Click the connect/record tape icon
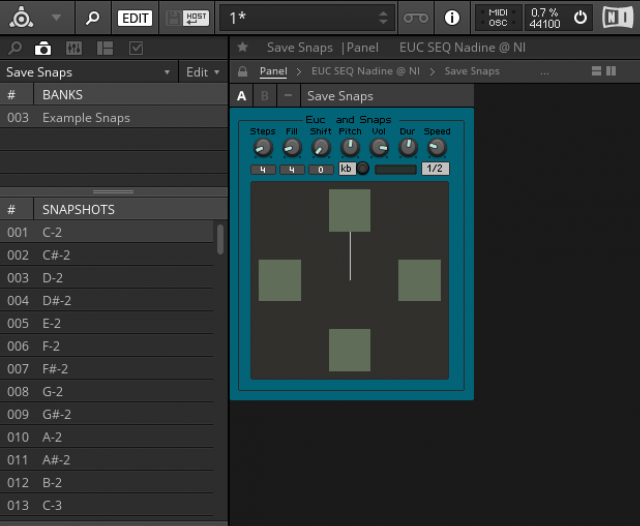 pos(415,18)
